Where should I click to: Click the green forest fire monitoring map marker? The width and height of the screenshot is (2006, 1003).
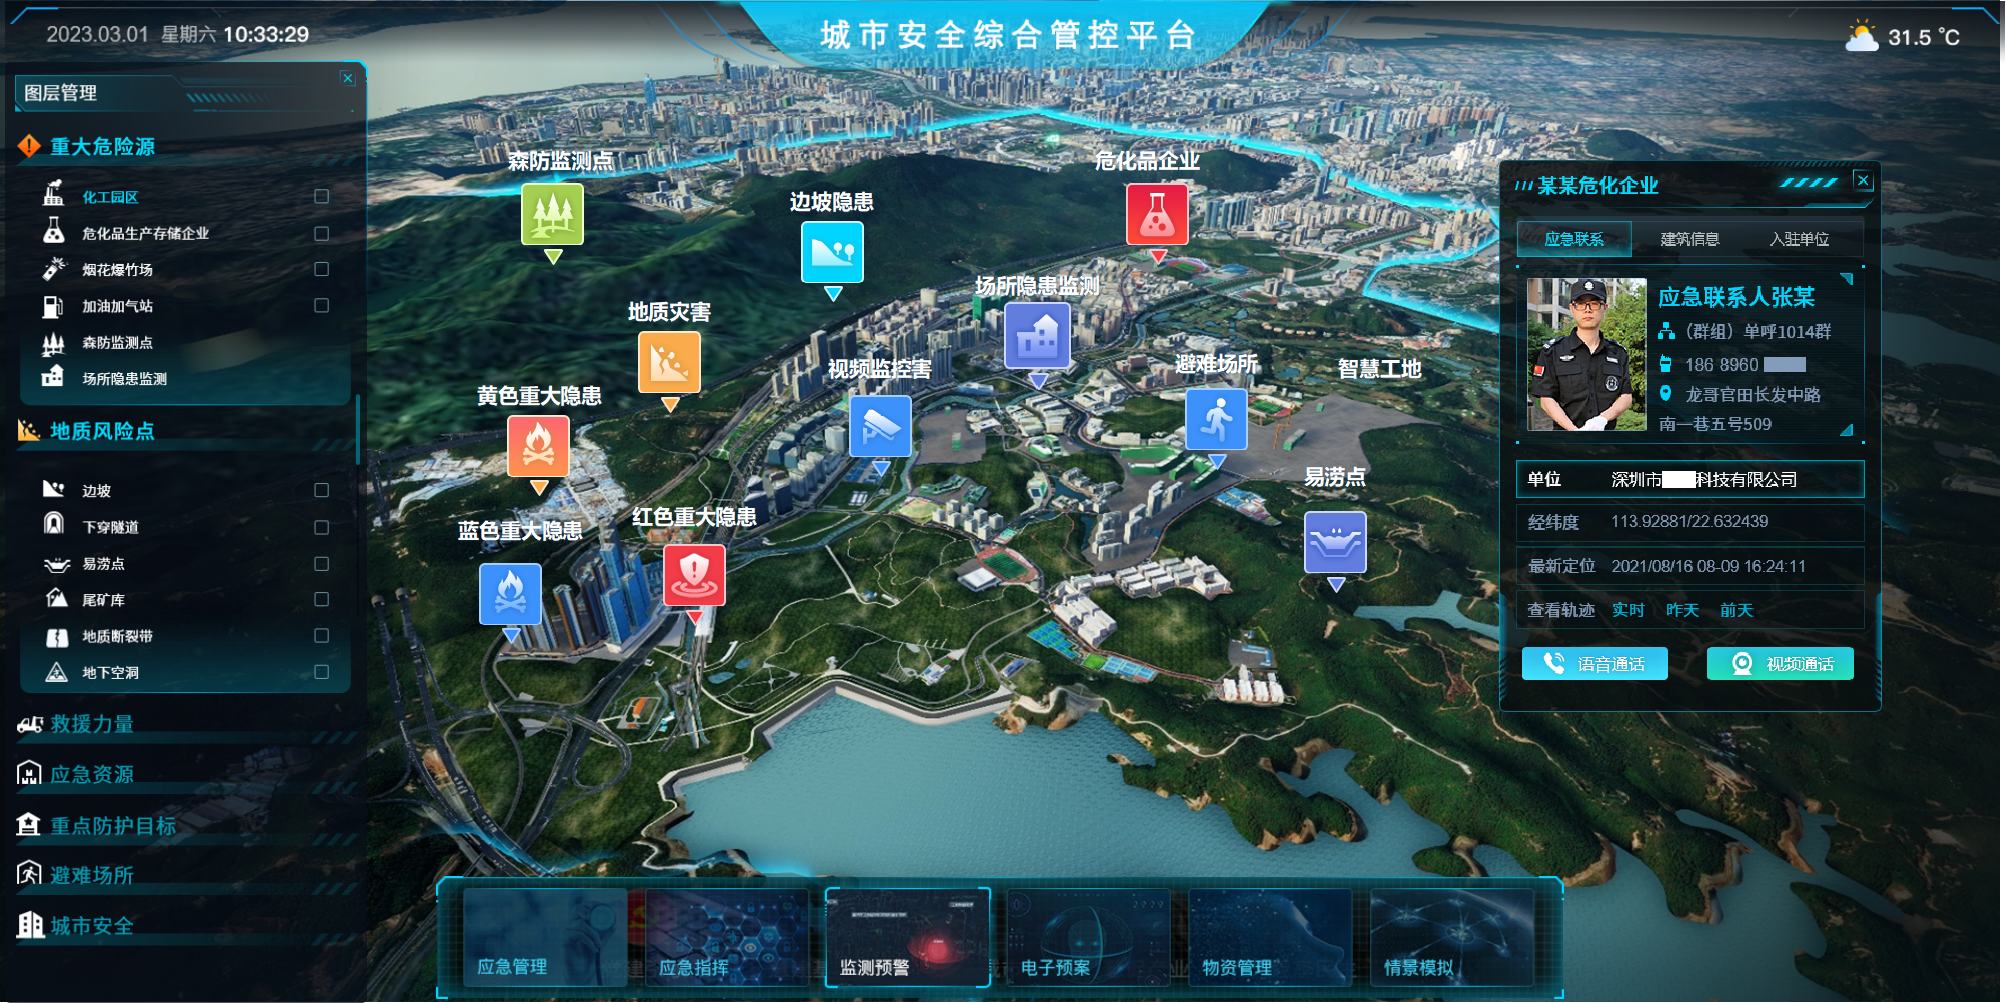click(x=552, y=215)
